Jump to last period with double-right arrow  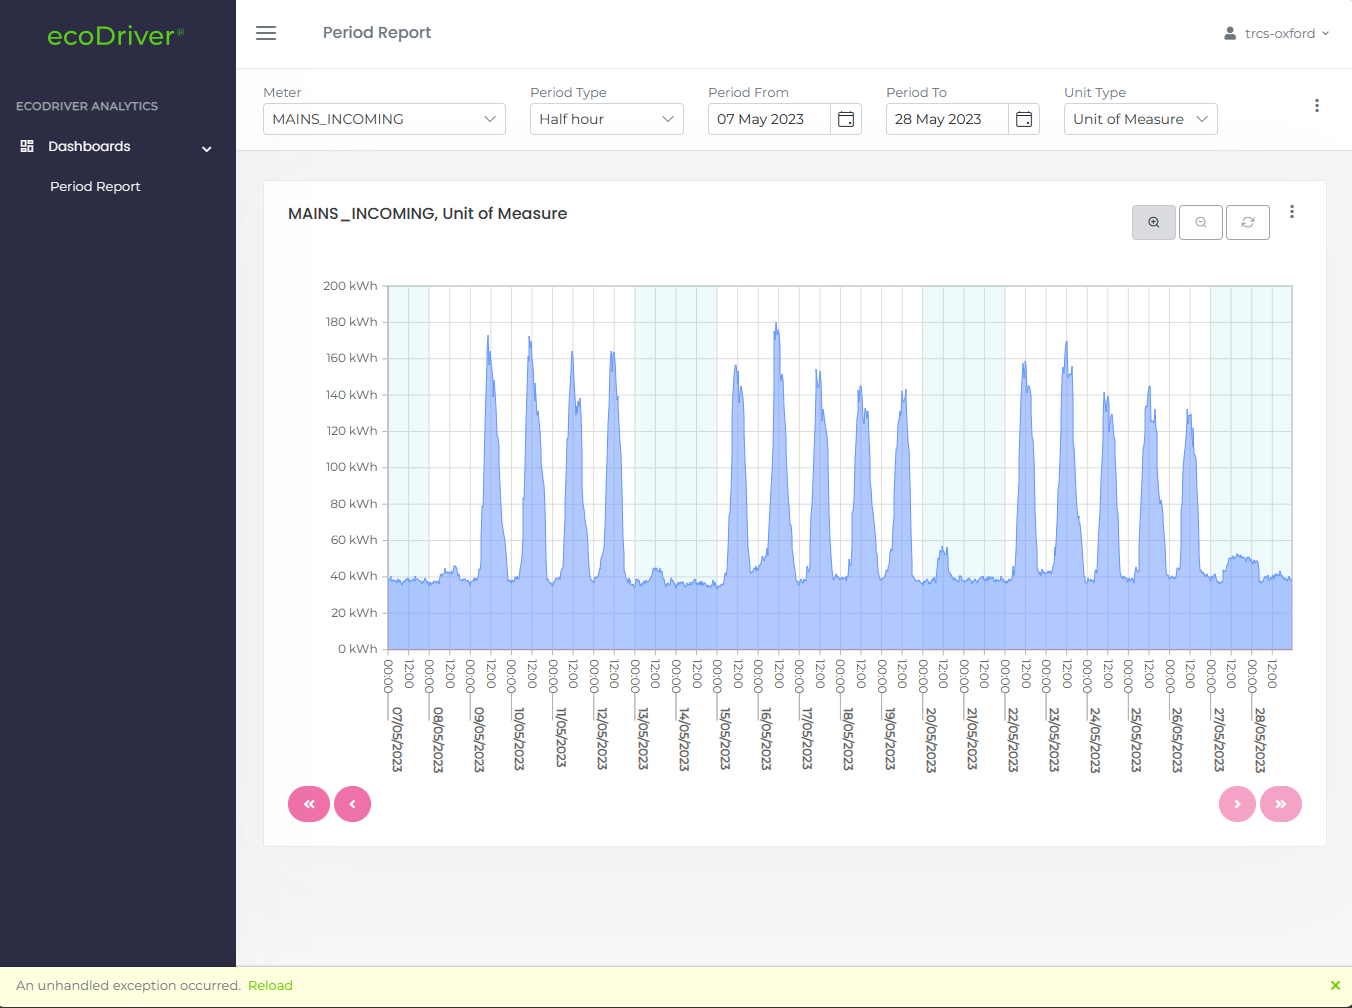(1281, 804)
